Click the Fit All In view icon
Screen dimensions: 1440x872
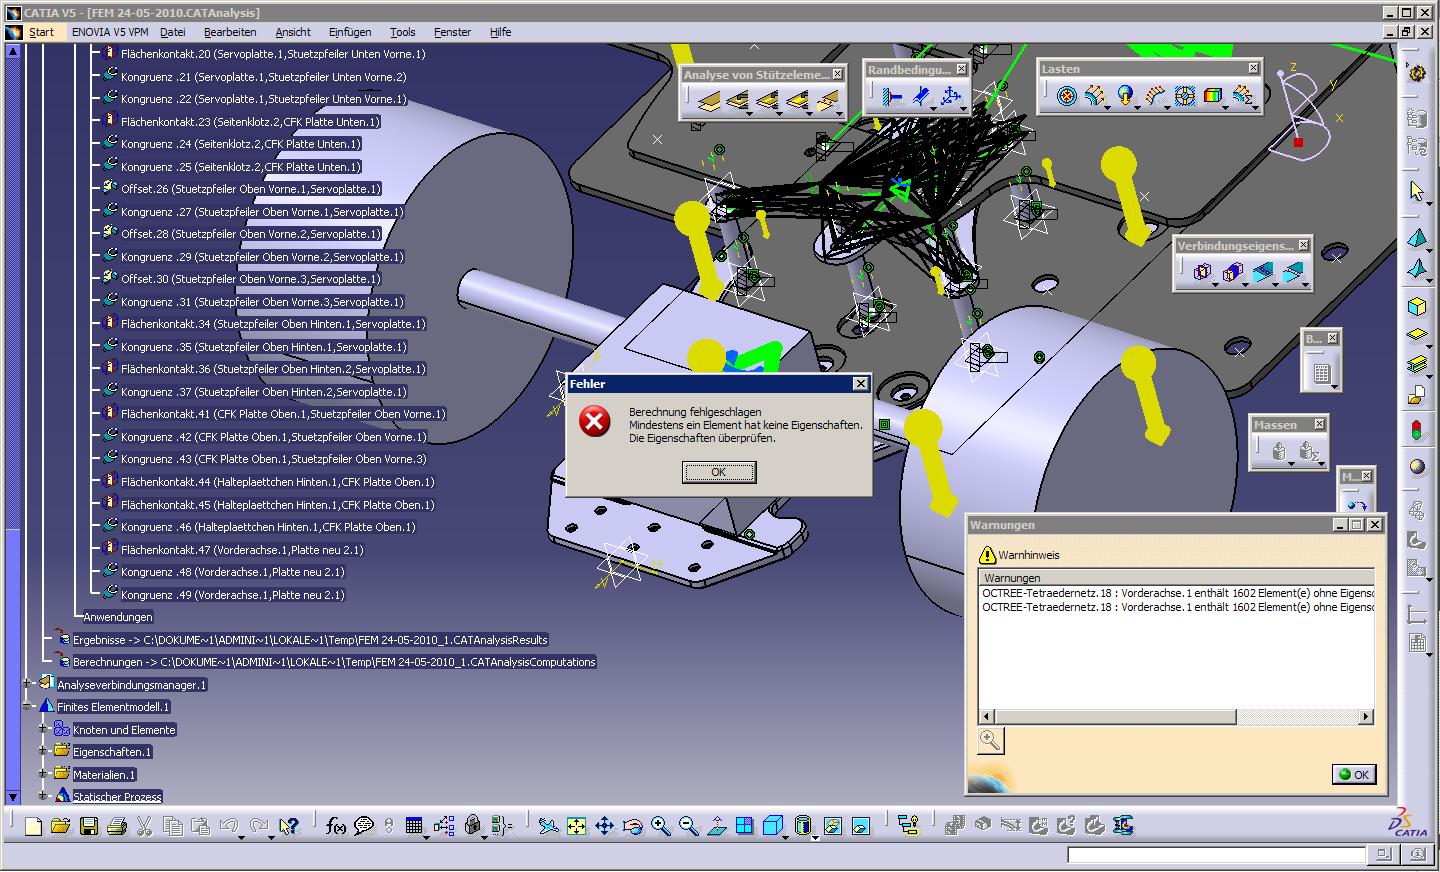coord(576,826)
